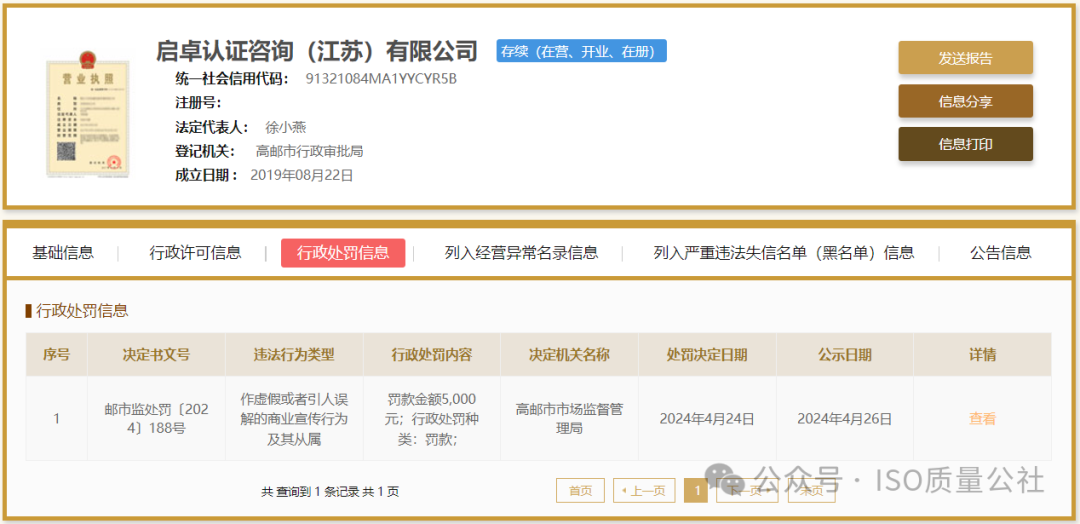Click the 统一社会信用代码 label

pyautogui.click(x=232, y=78)
